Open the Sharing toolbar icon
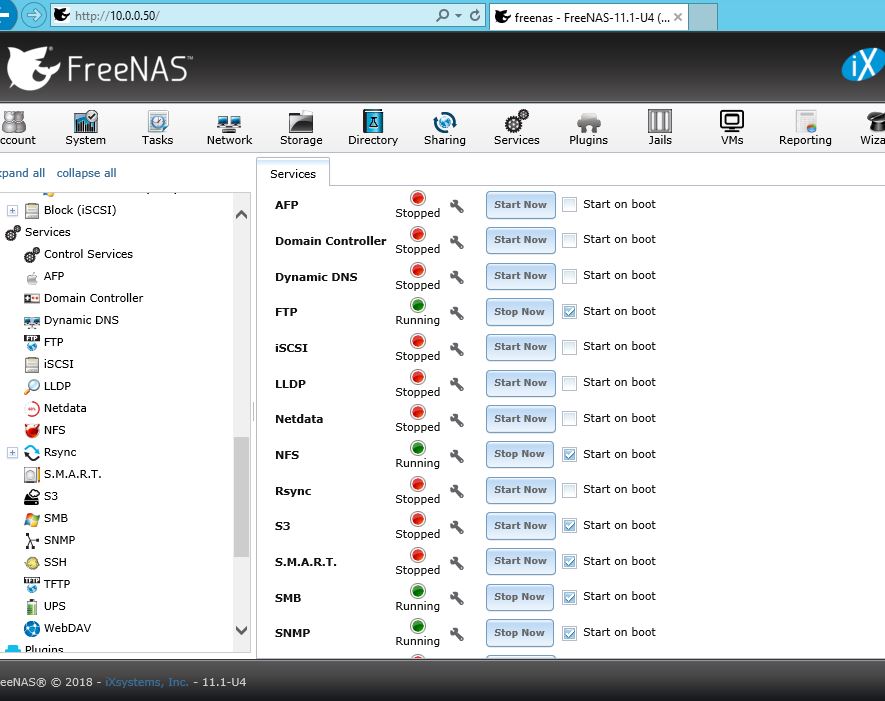The image size is (885, 701). pyautogui.click(x=445, y=128)
